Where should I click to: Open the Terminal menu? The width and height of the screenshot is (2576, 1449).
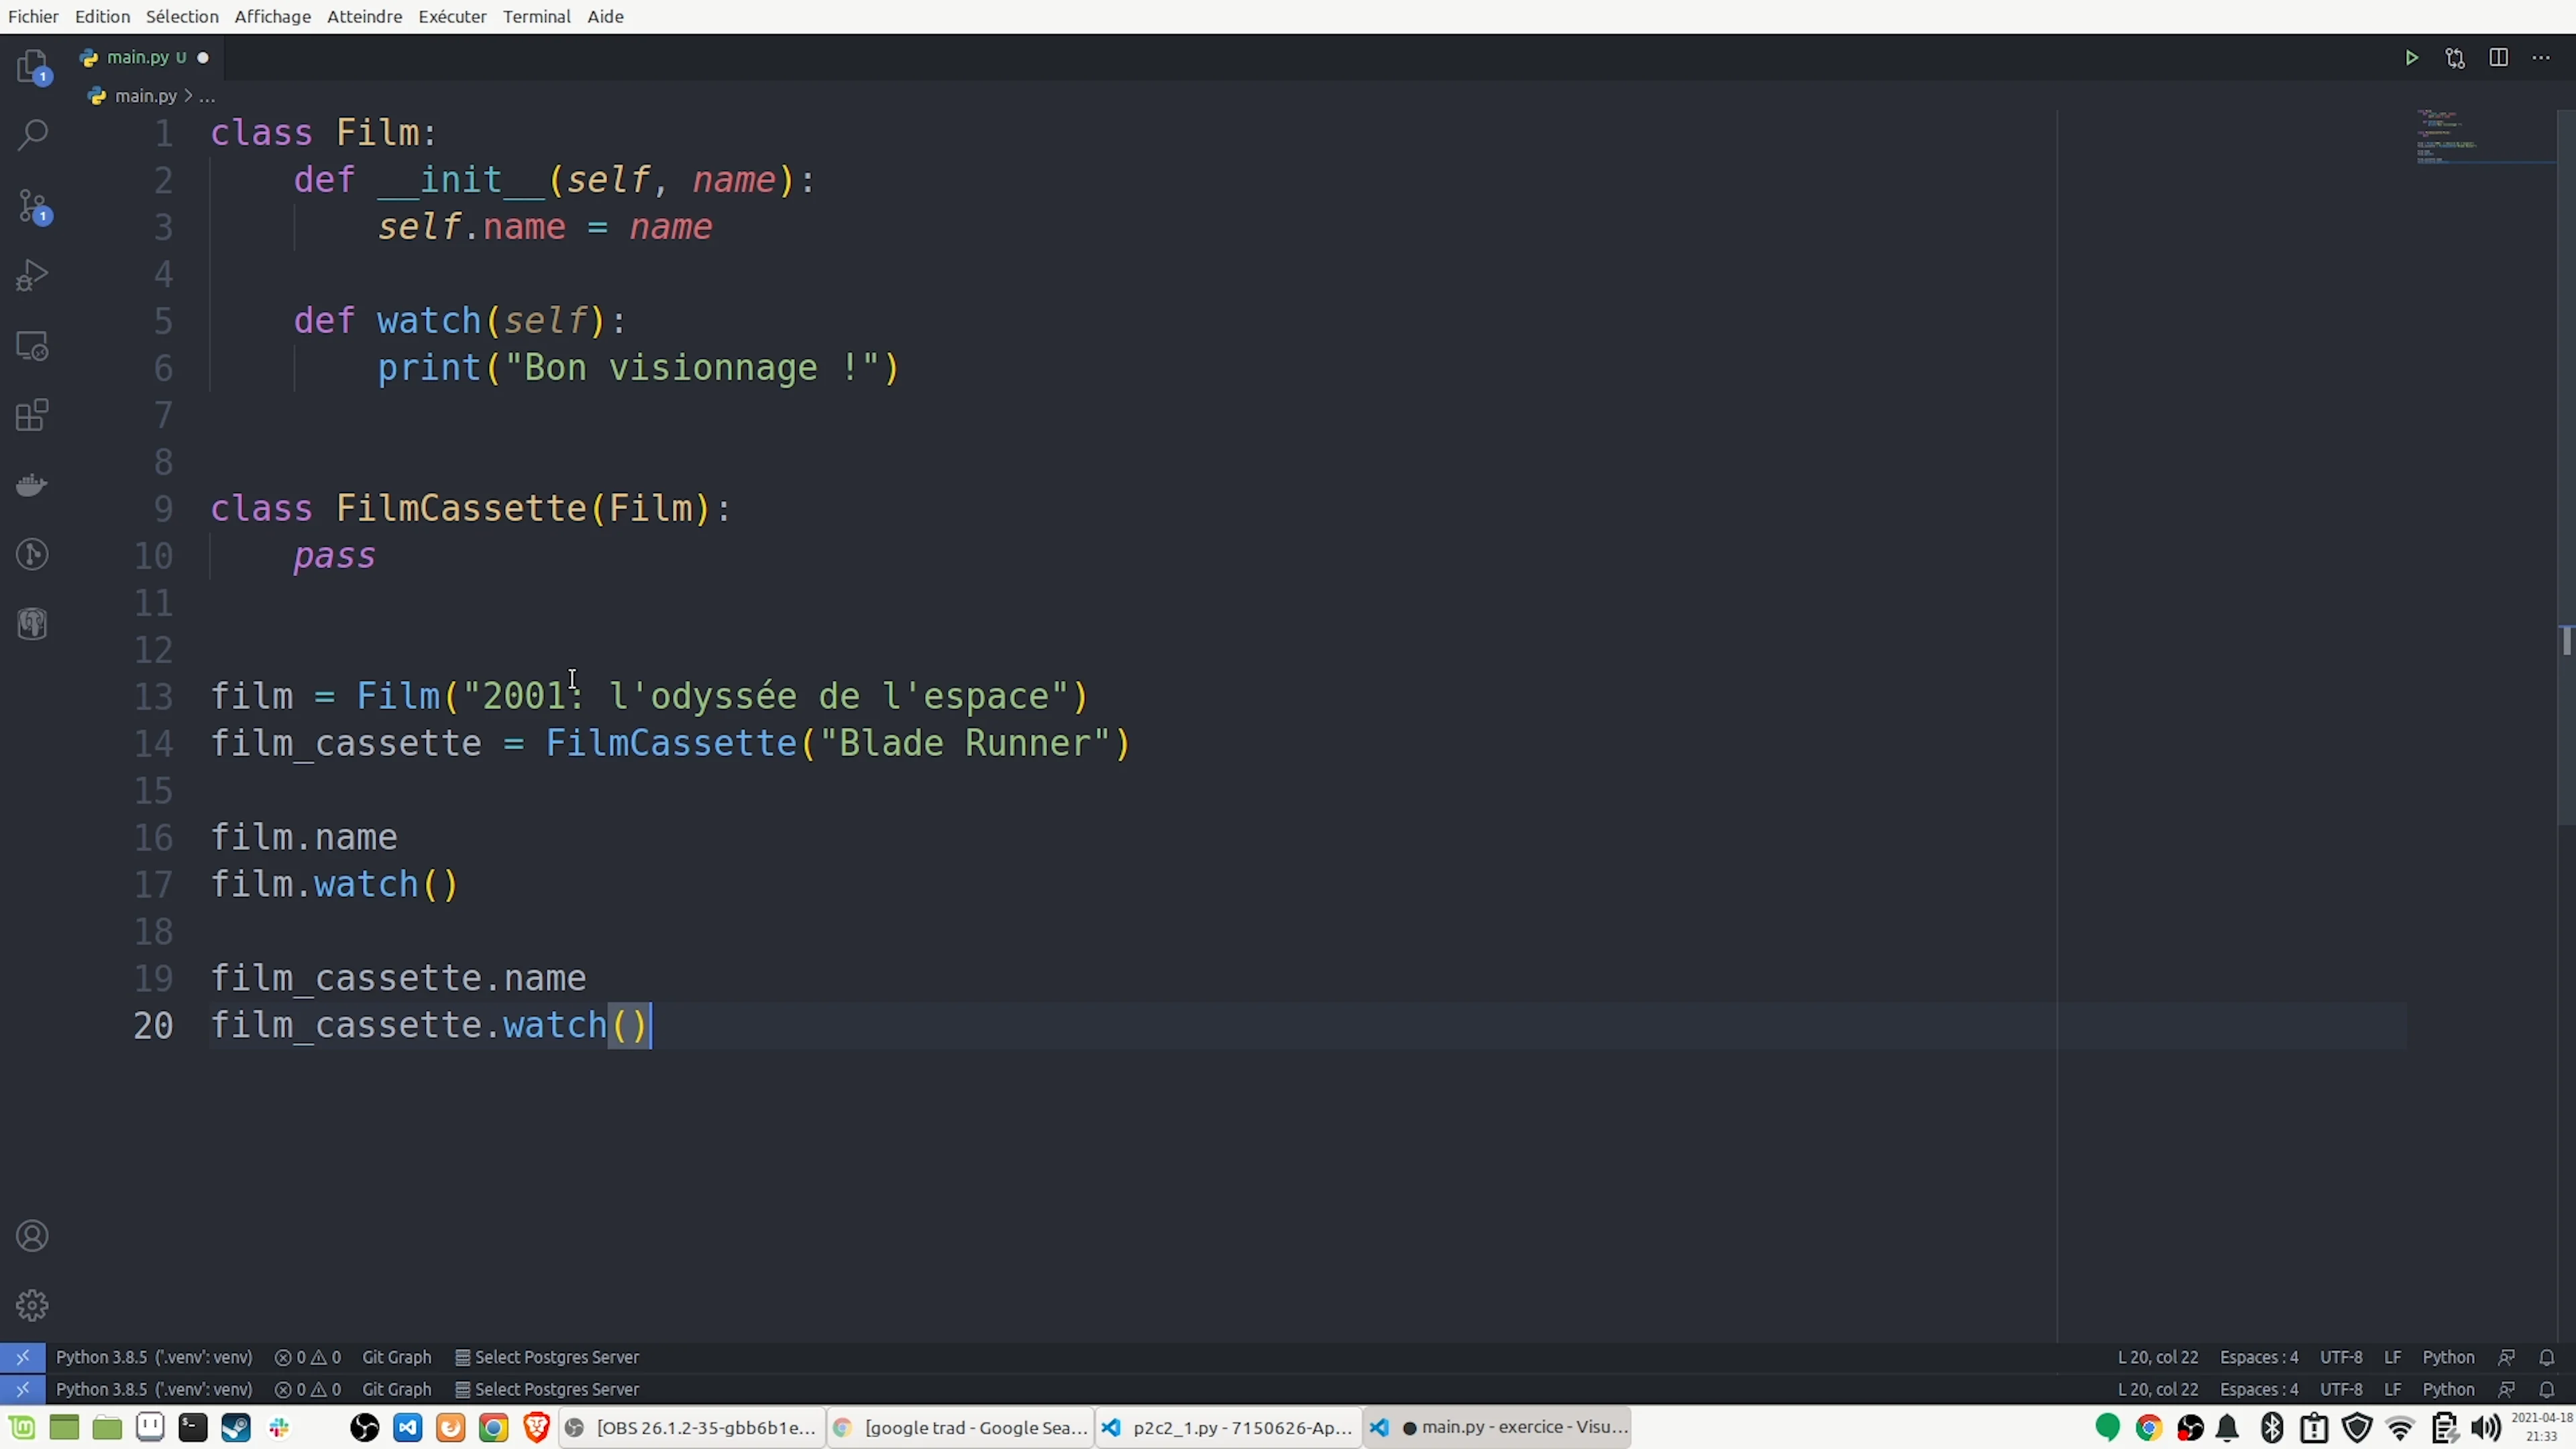click(536, 16)
